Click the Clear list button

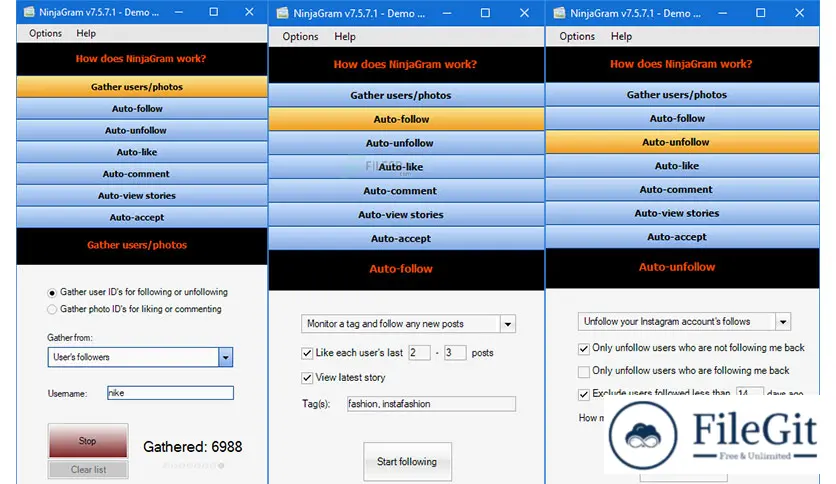tap(88, 469)
